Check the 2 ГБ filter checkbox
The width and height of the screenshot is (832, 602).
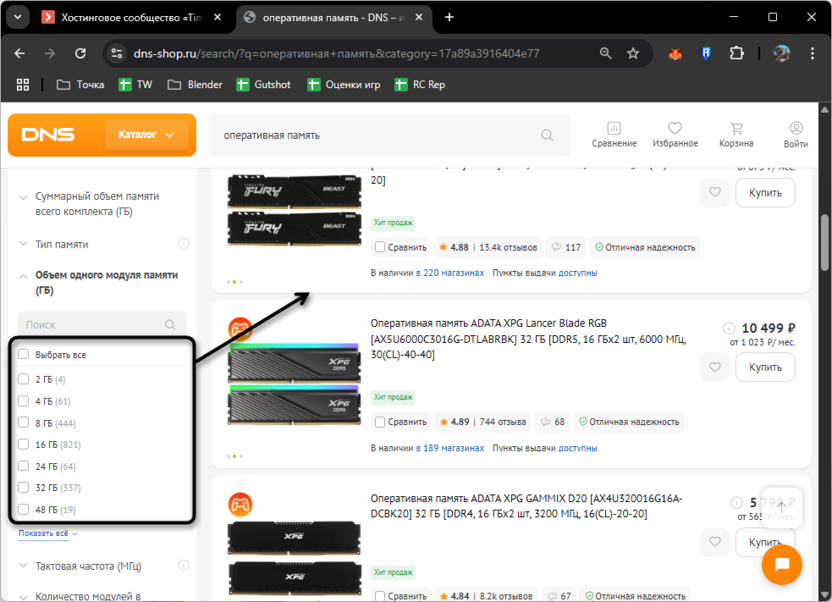click(x=23, y=379)
